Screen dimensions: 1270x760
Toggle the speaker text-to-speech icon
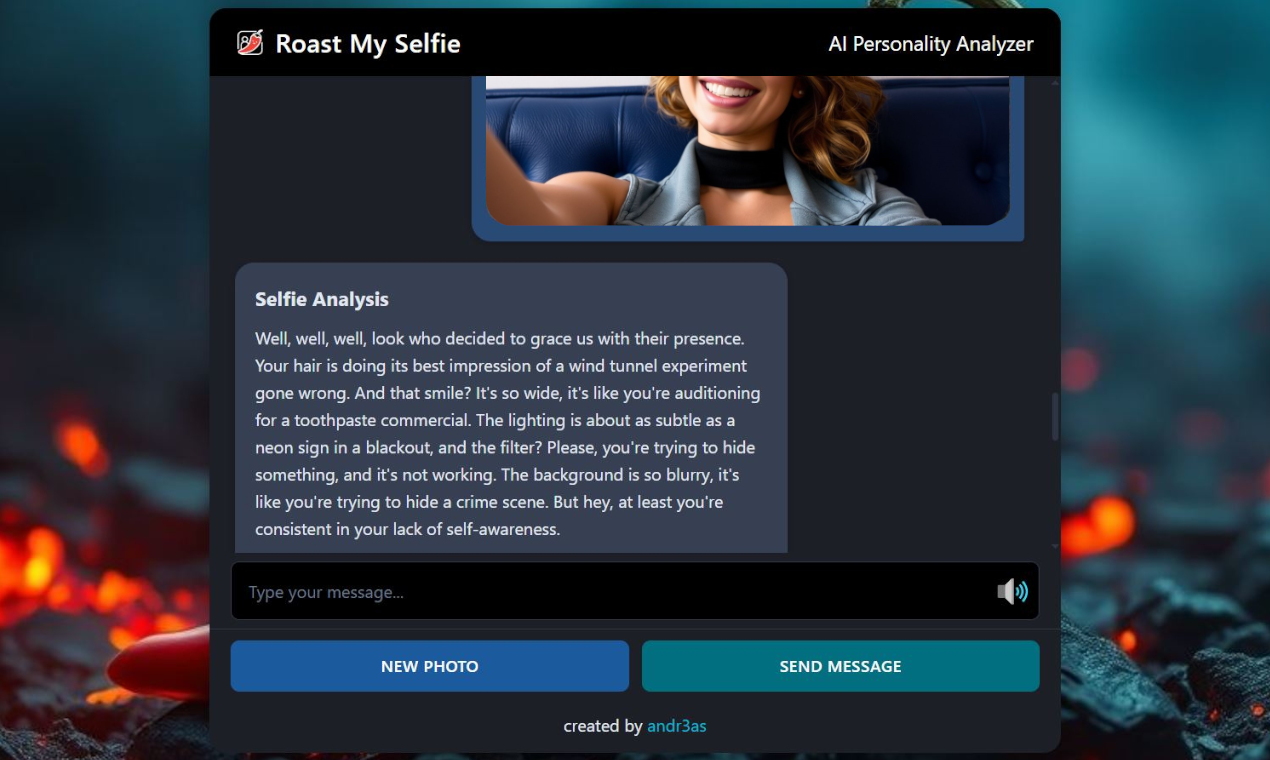pyautogui.click(x=1012, y=591)
